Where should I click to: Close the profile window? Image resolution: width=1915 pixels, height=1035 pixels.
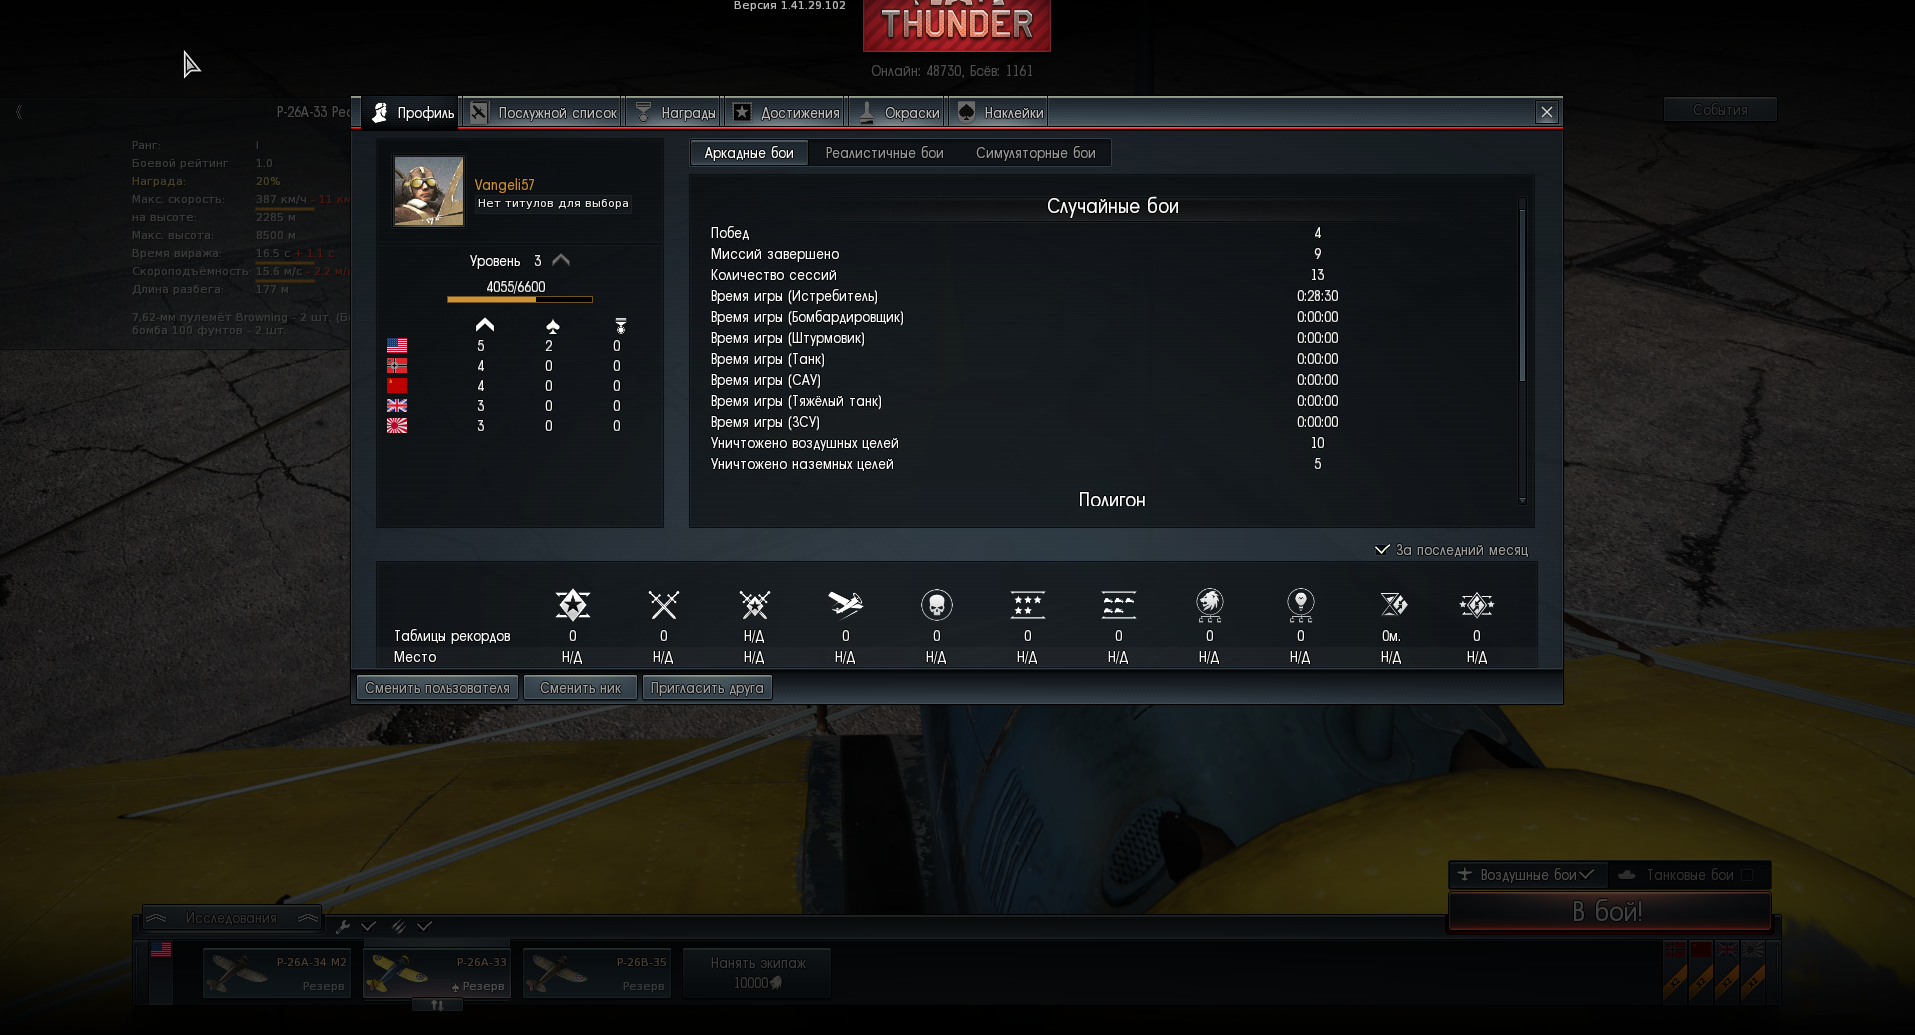coord(1547,112)
